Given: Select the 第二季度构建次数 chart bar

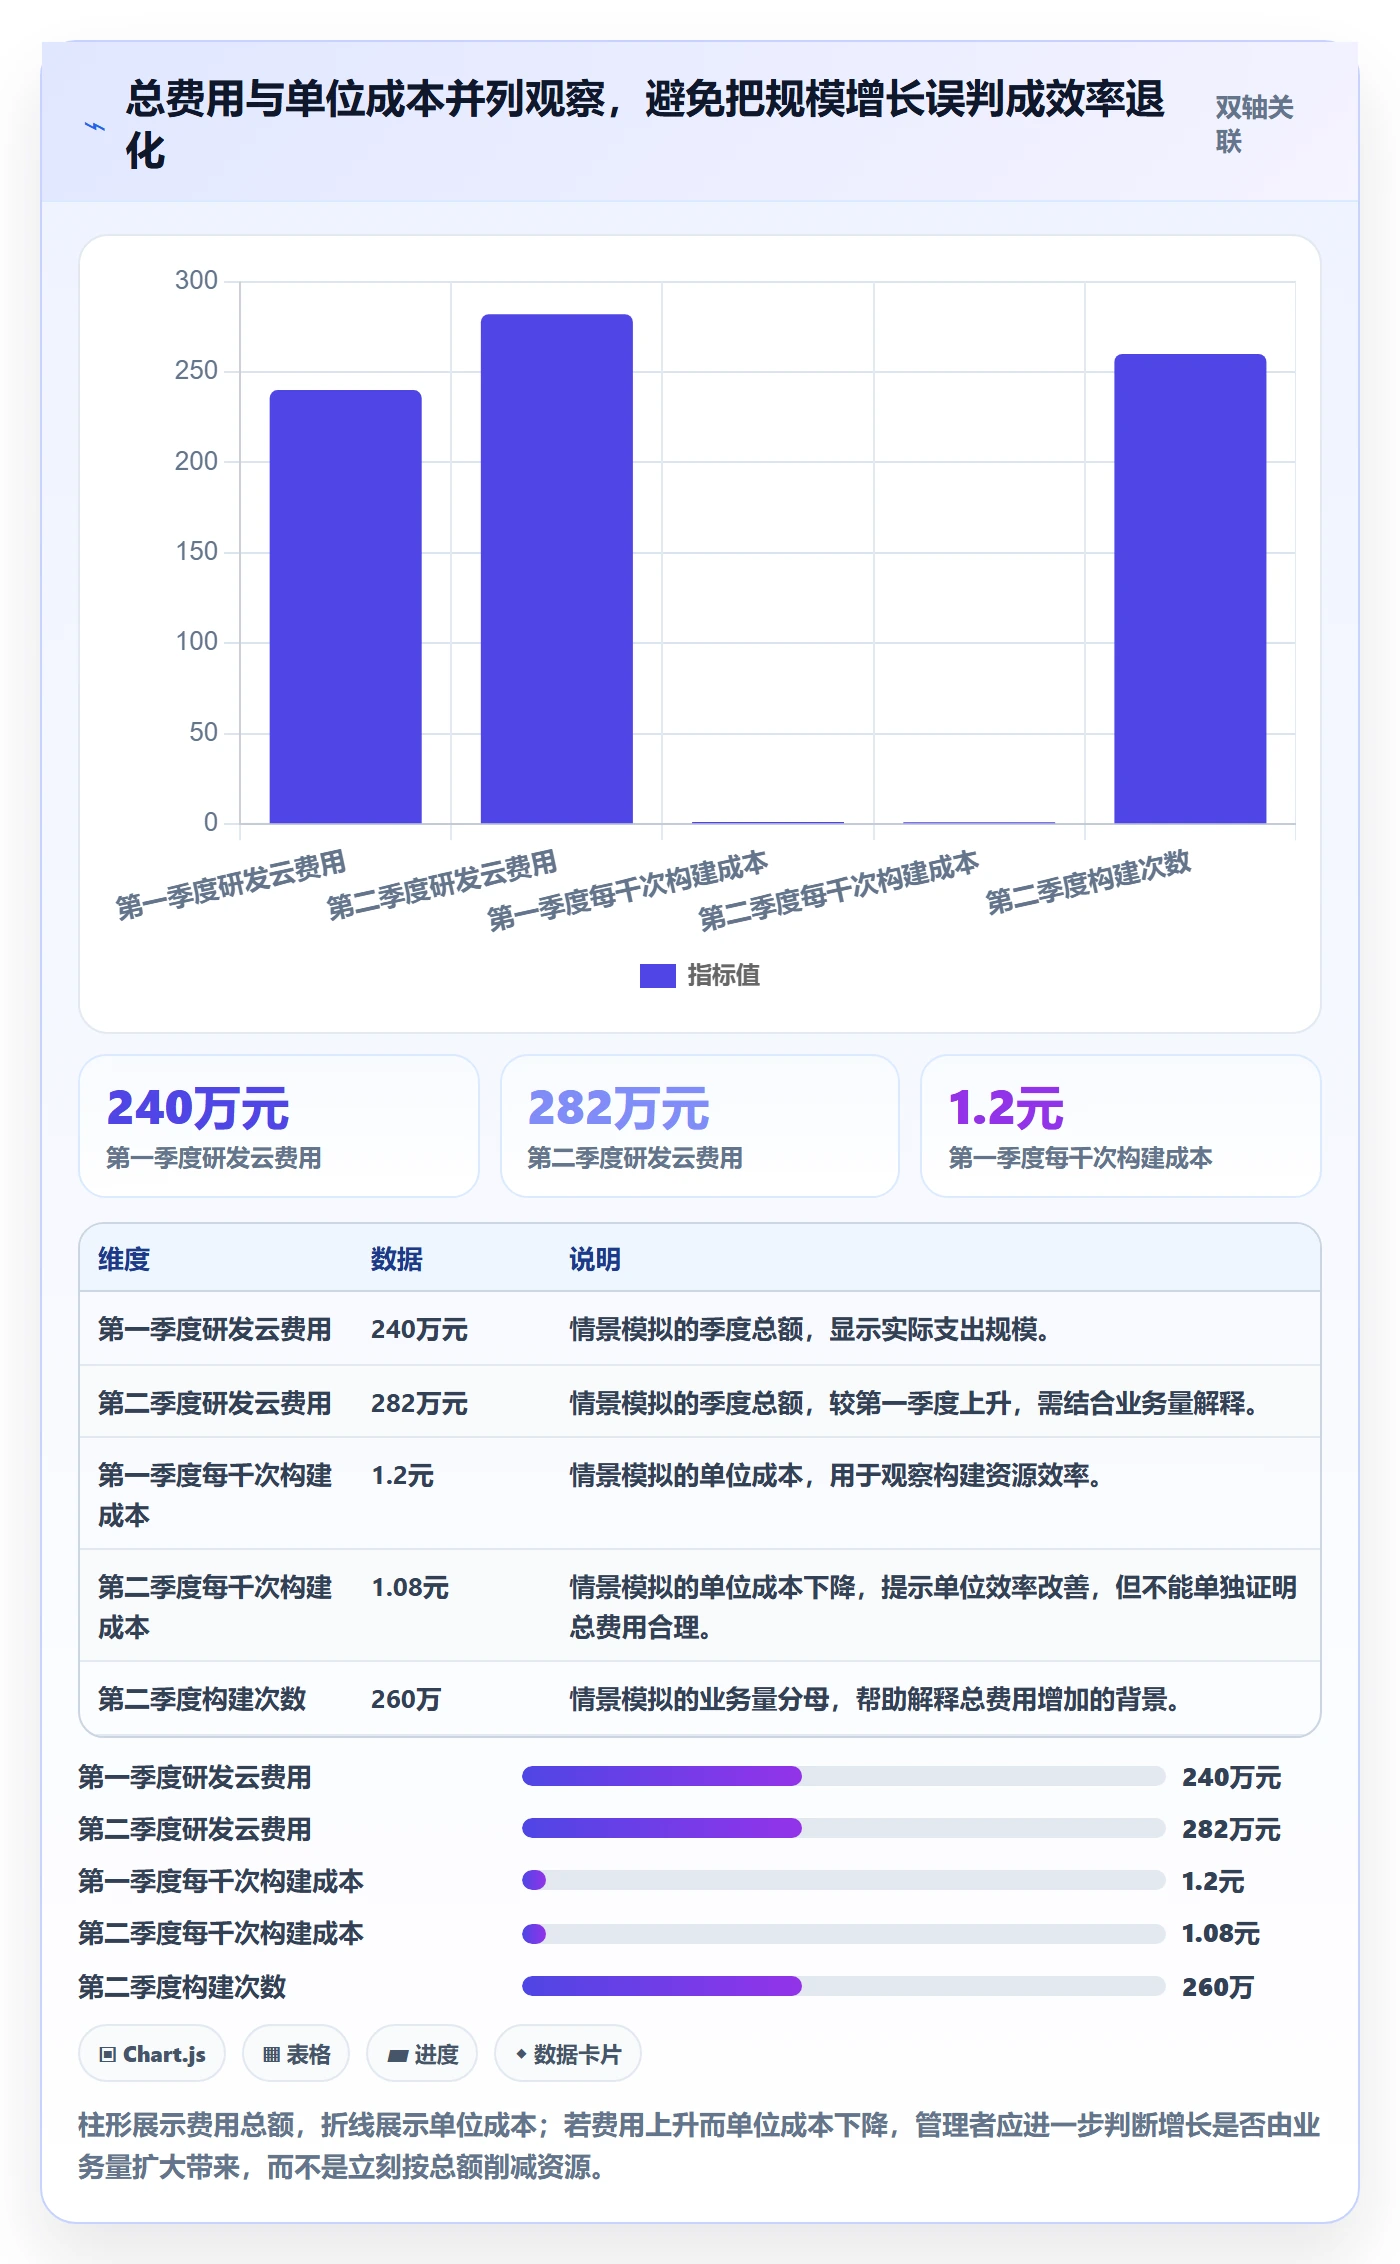Looking at the screenshot, I should 1190,589.
